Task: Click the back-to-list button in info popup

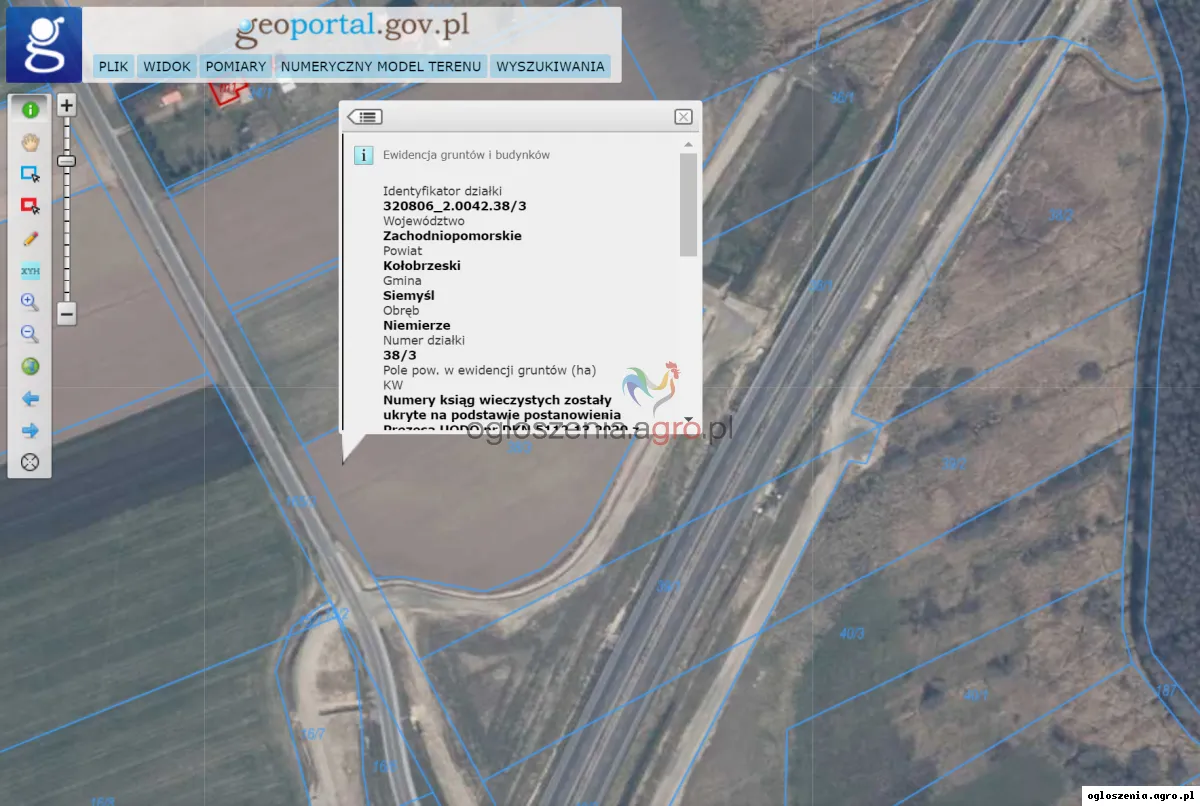Action: tap(365, 117)
